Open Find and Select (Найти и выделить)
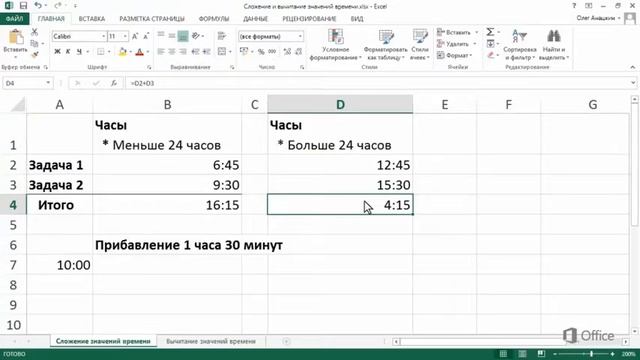Screen dimensions: 640x360 tap(553, 45)
